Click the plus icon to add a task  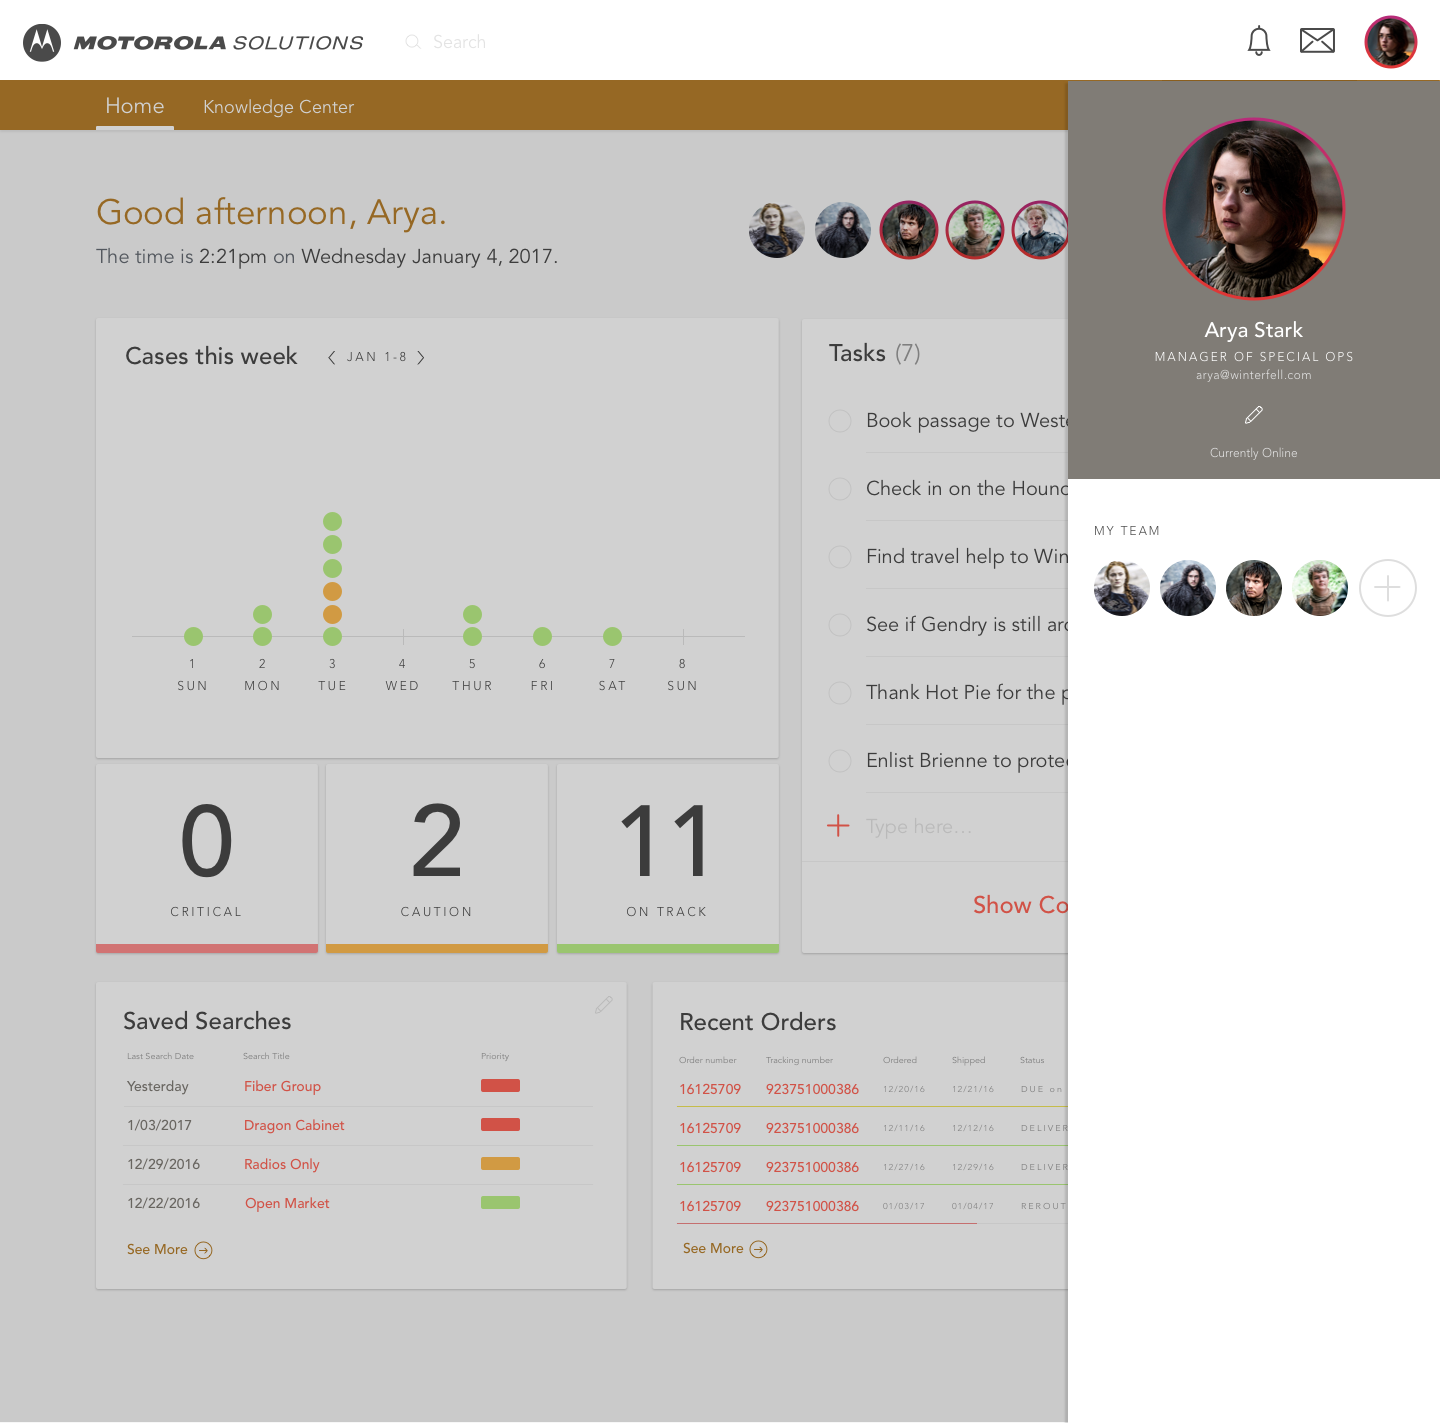pos(838,826)
